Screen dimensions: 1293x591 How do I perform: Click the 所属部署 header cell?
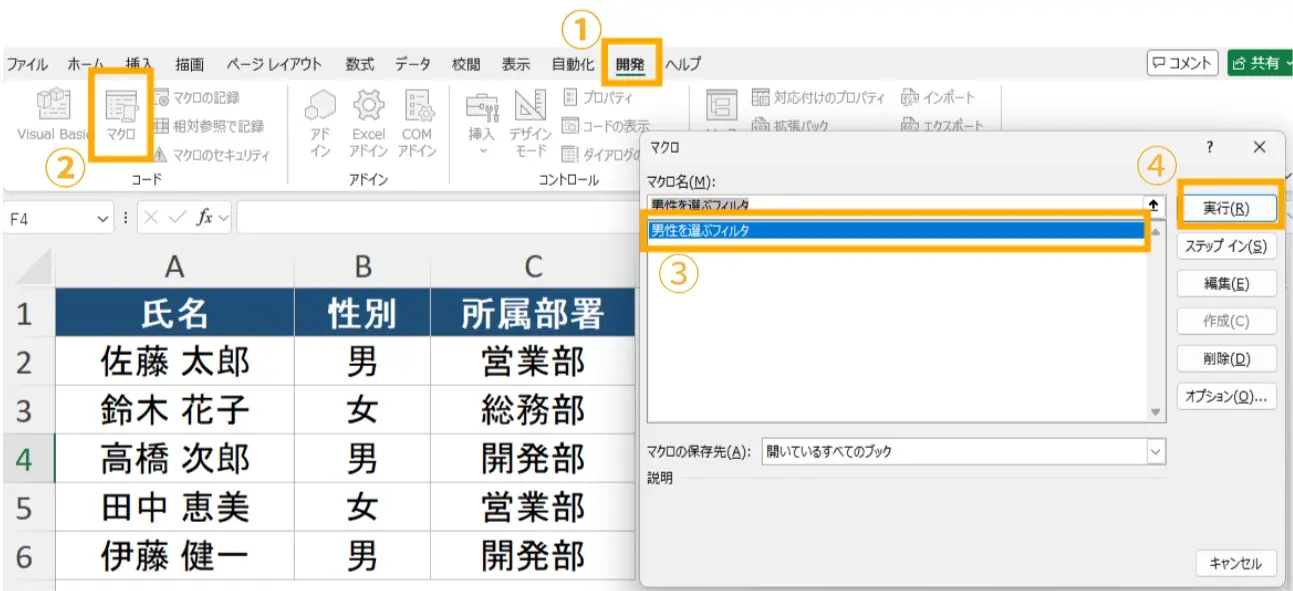point(533,313)
